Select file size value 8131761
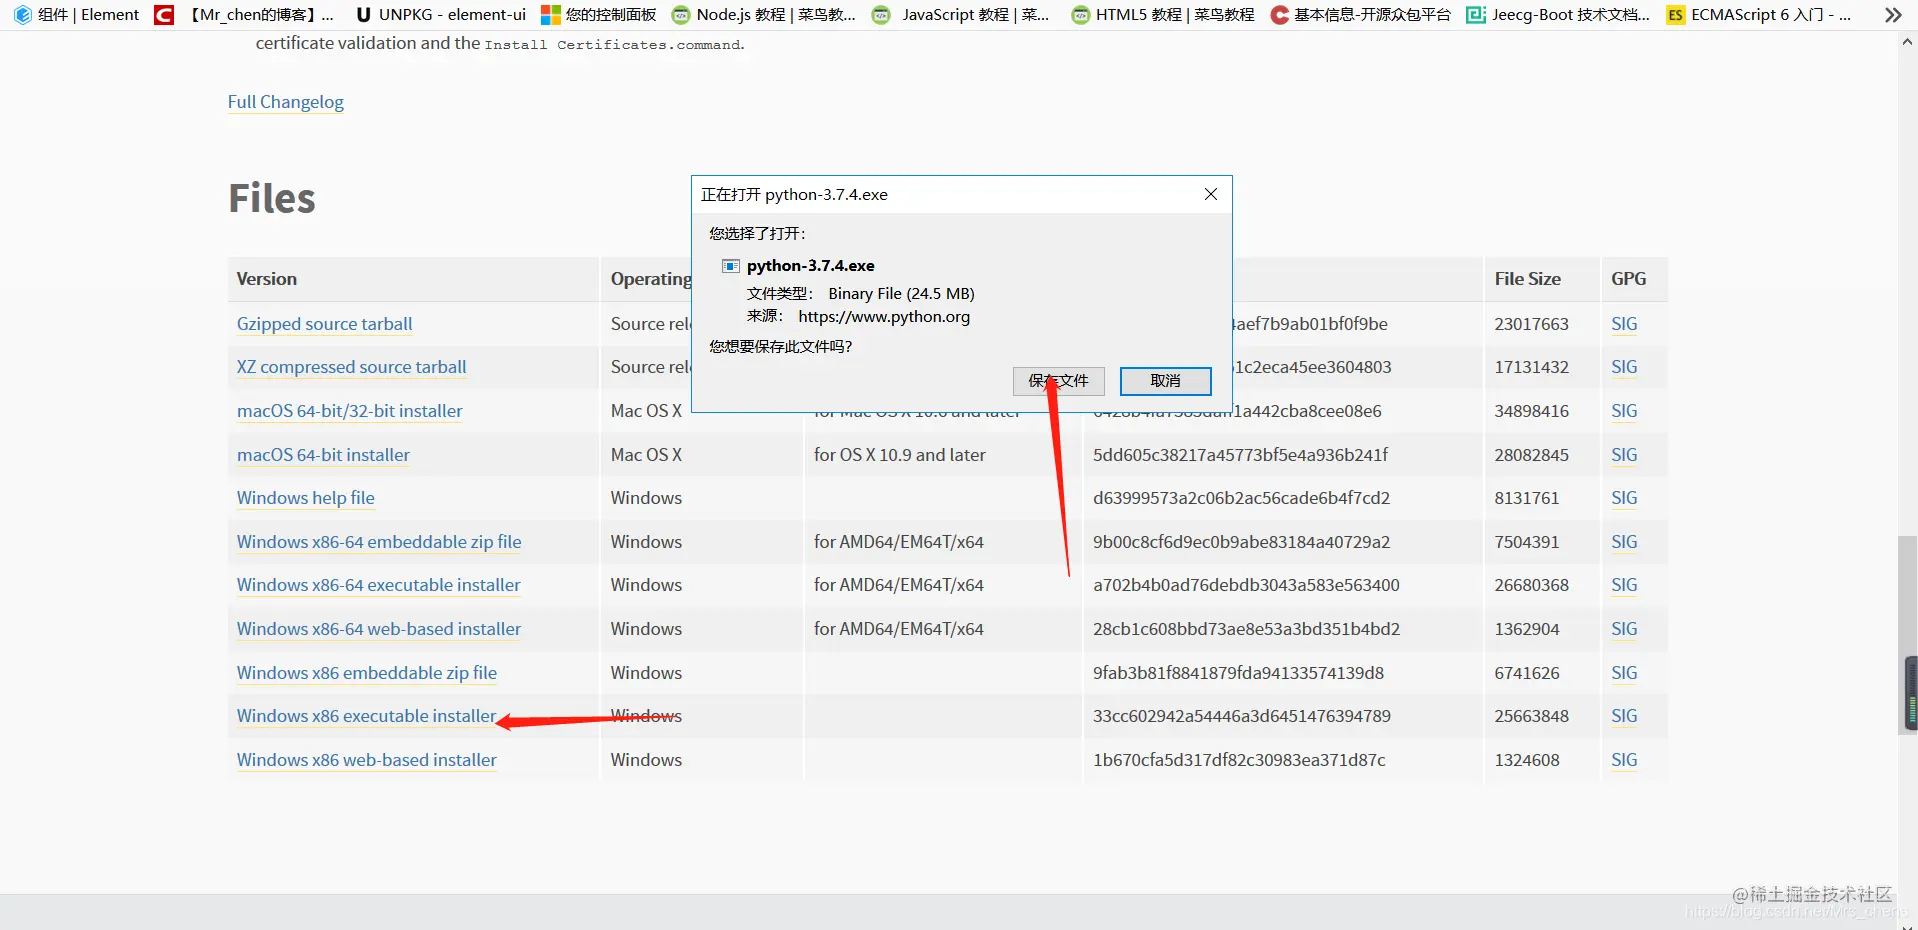This screenshot has height=930, width=1918. click(1527, 498)
